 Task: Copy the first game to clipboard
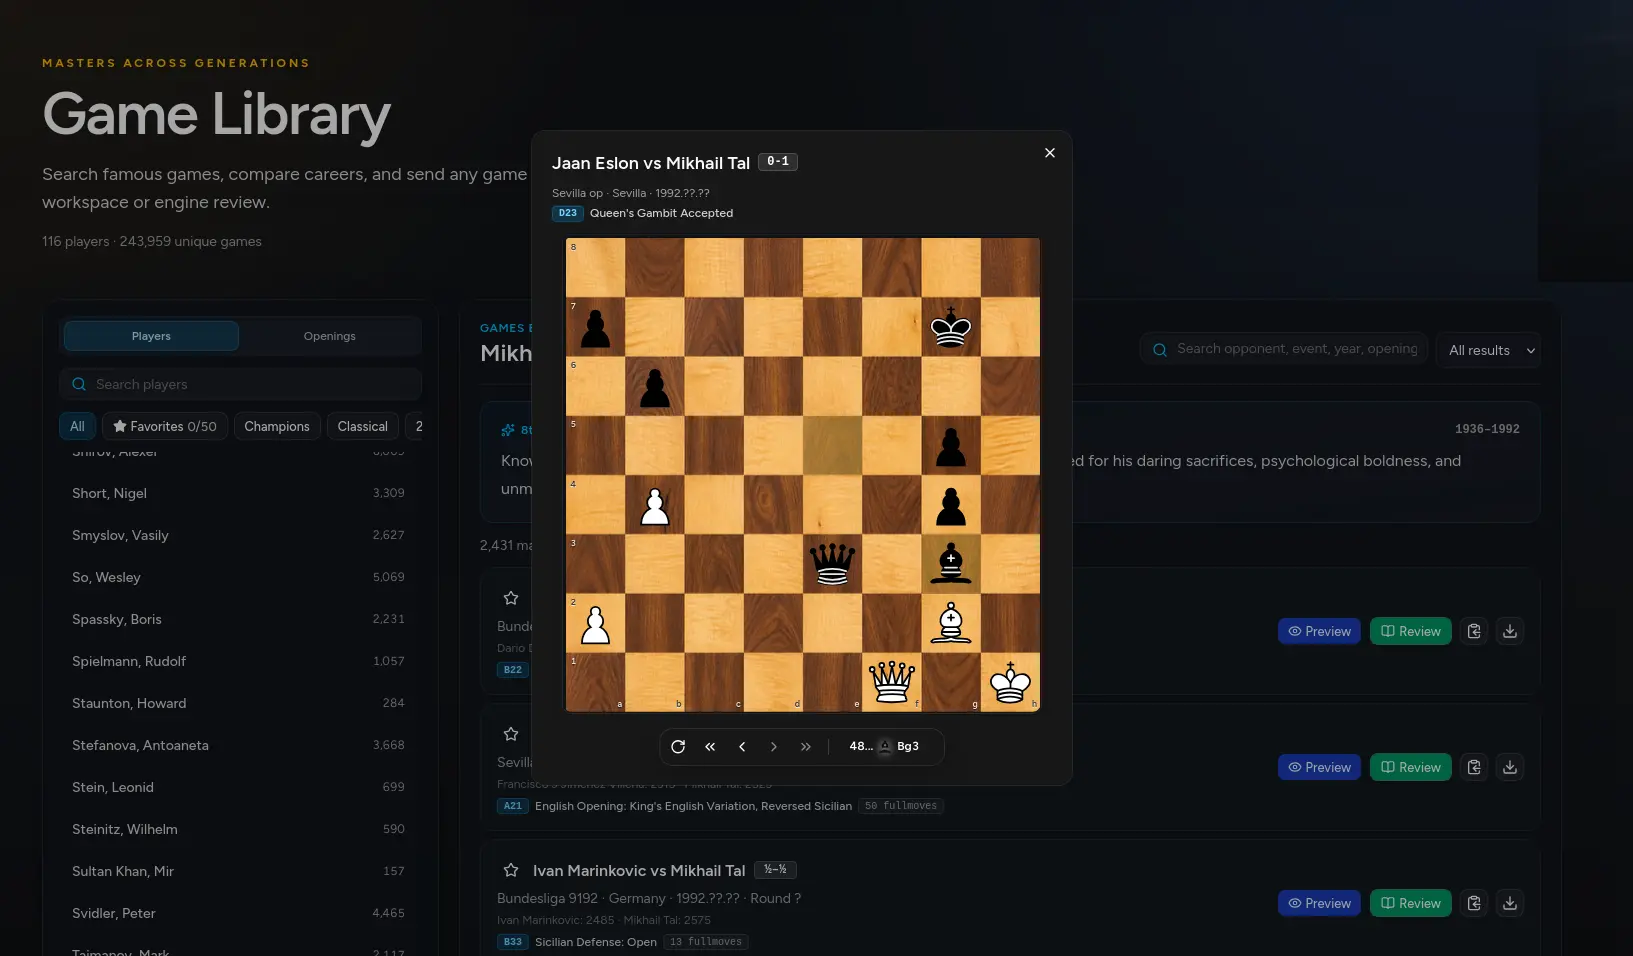point(1474,631)
